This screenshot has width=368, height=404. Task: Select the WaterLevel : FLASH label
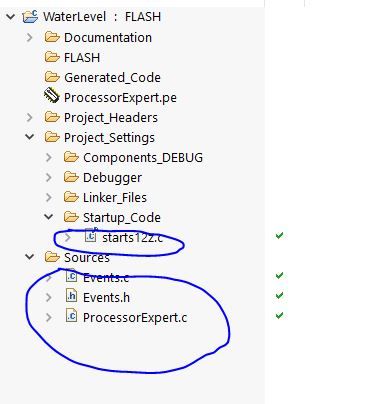102,17
